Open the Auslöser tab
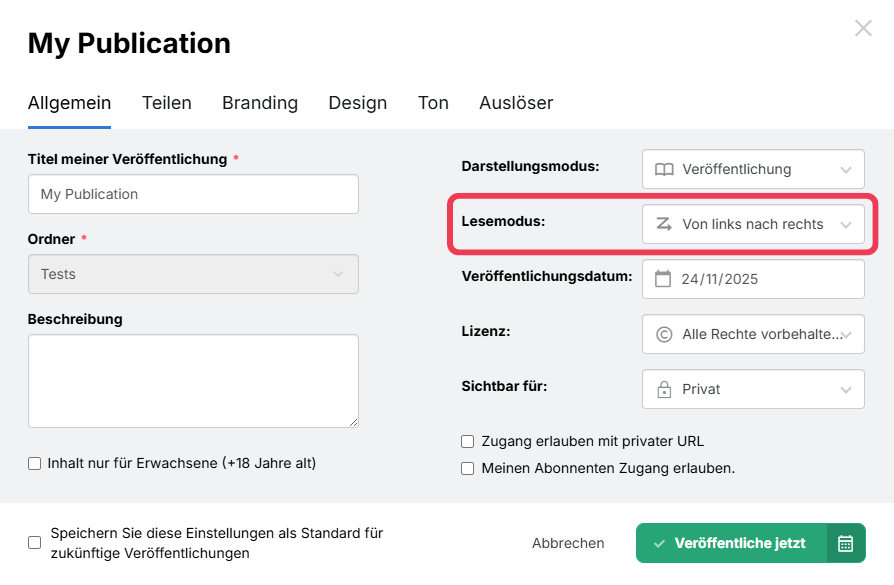This screenshot has width=894, height=585. click(516, 103)
